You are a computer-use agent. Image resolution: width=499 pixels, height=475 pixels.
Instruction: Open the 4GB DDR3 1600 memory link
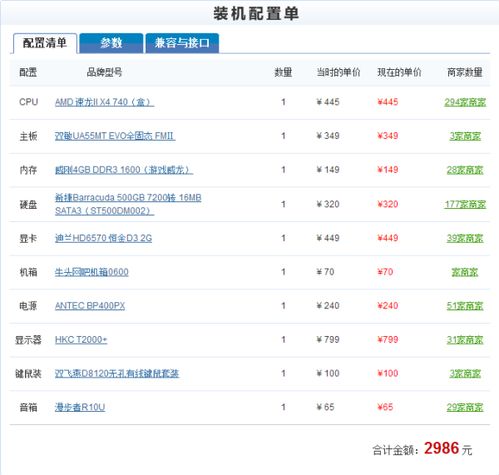[124, 170]
